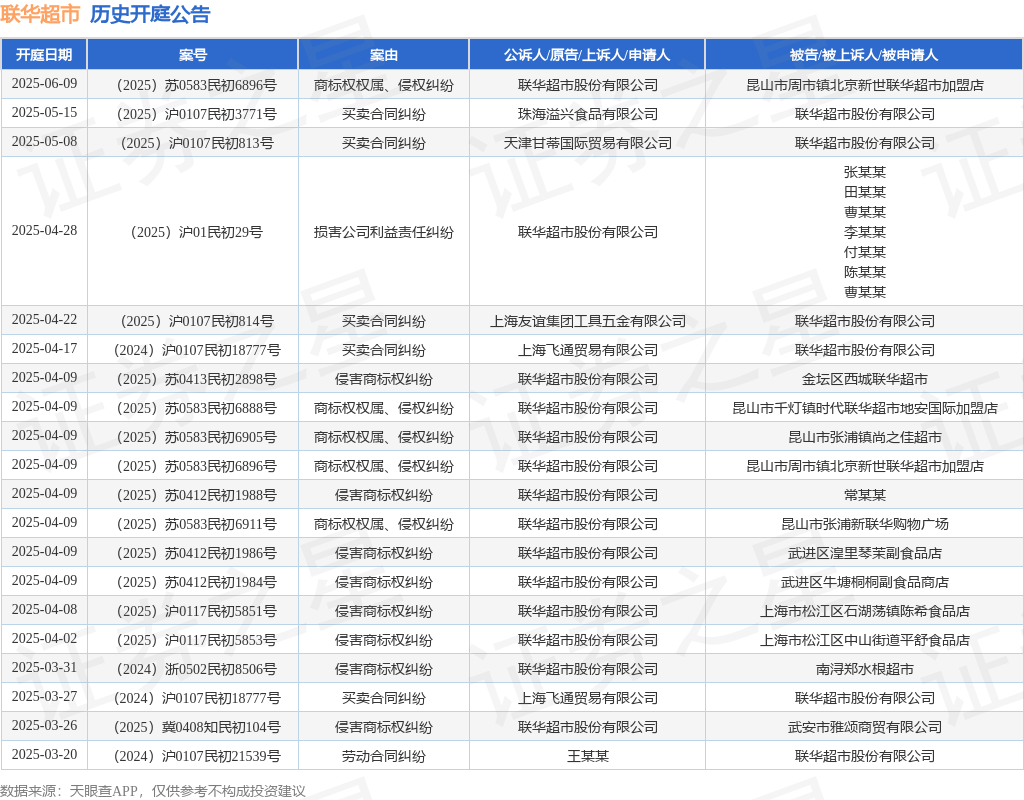Click case number (2024)浙0502民初8506号
This screenshot has height=800, width=1024.
point(197,669)
